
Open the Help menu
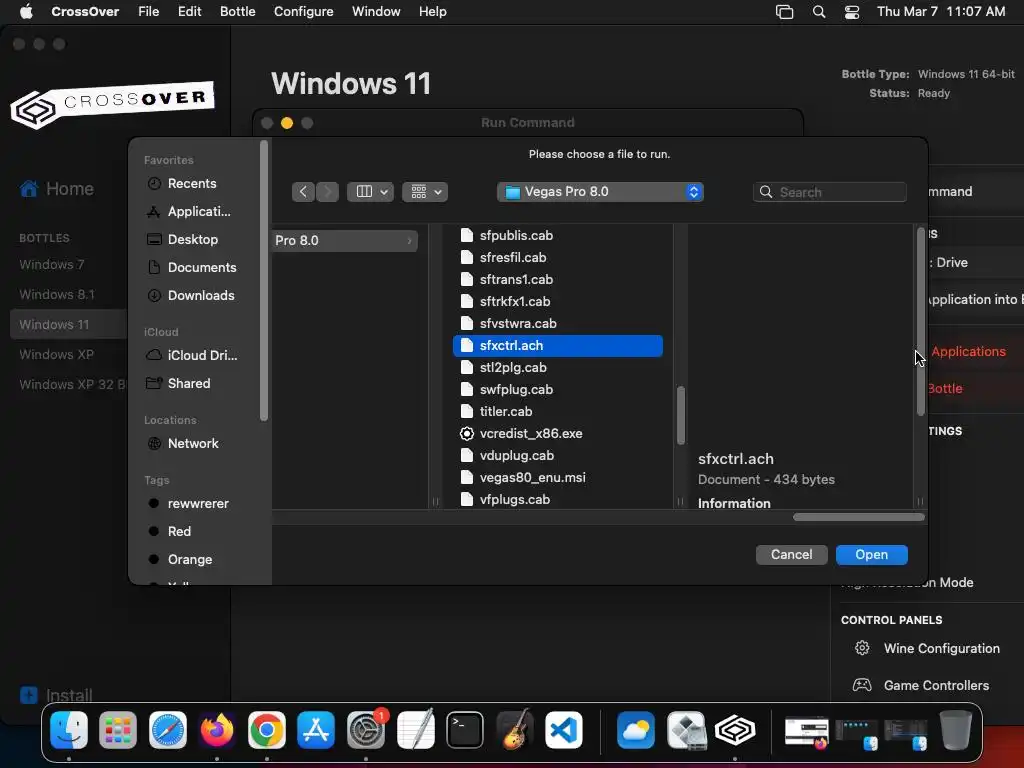pos(433,12)
